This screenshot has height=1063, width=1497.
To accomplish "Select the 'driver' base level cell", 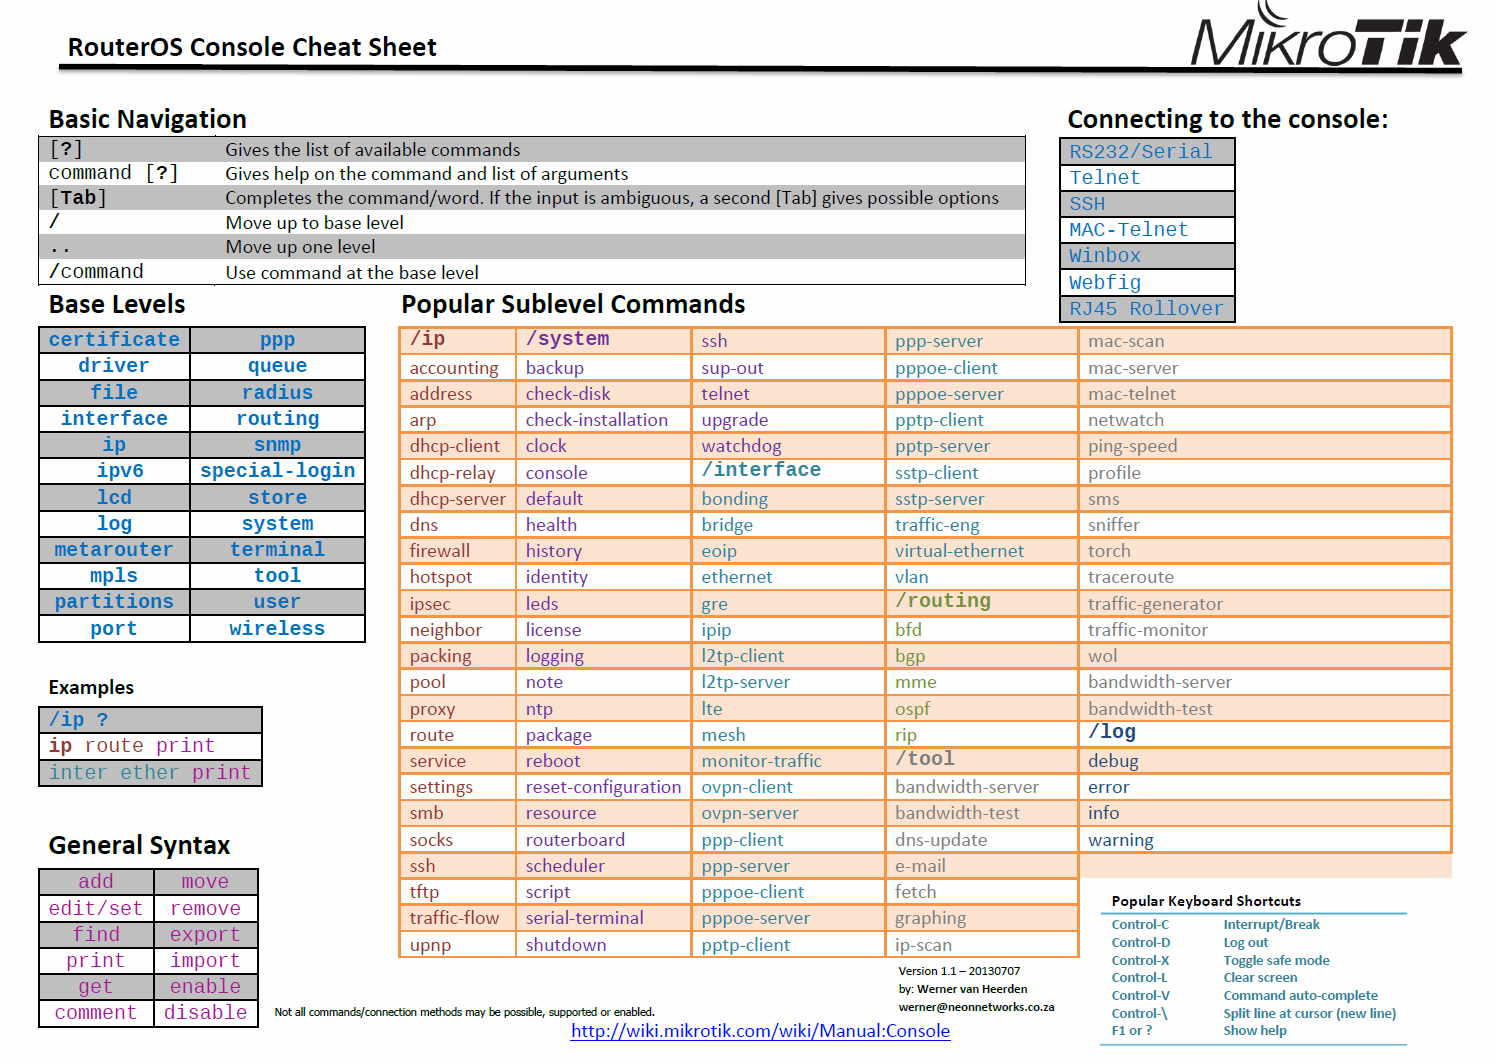I will click(x=114, y=366).
